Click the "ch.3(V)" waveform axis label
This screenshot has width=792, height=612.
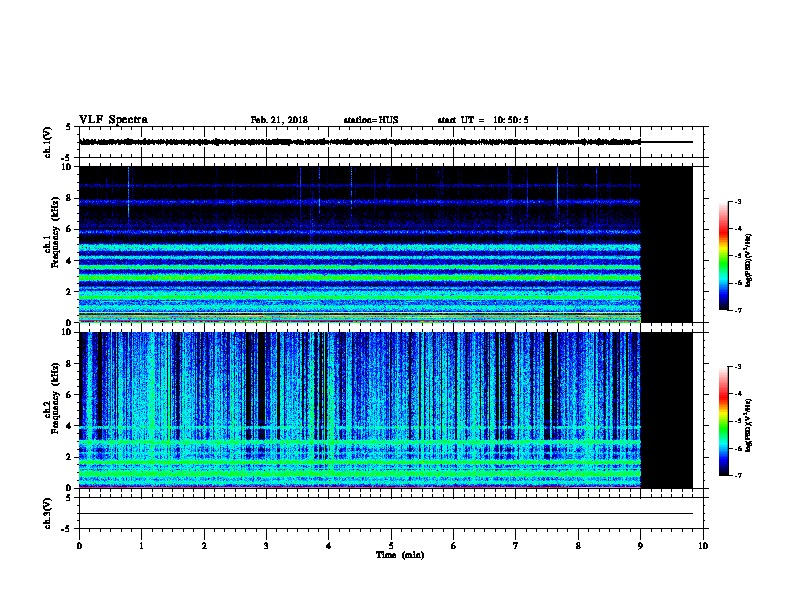point(47,513)
